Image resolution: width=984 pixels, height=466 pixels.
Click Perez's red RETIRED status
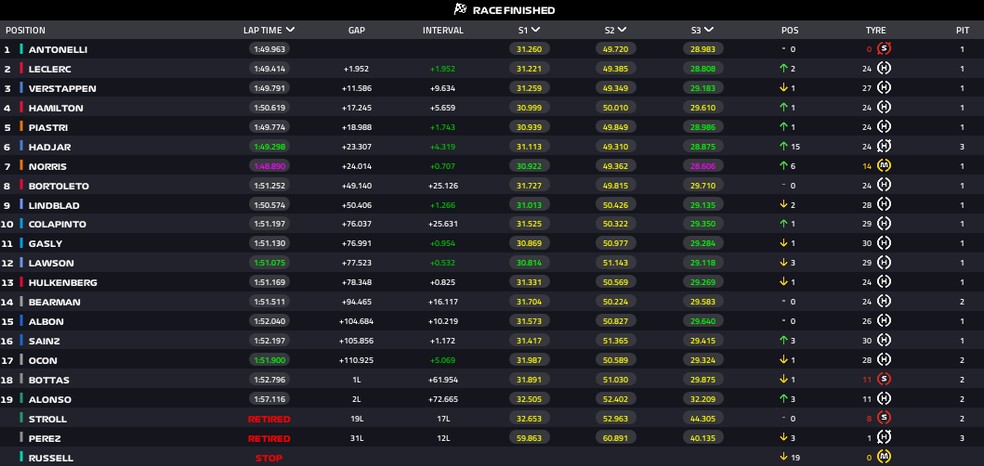(x=269, y=438)
